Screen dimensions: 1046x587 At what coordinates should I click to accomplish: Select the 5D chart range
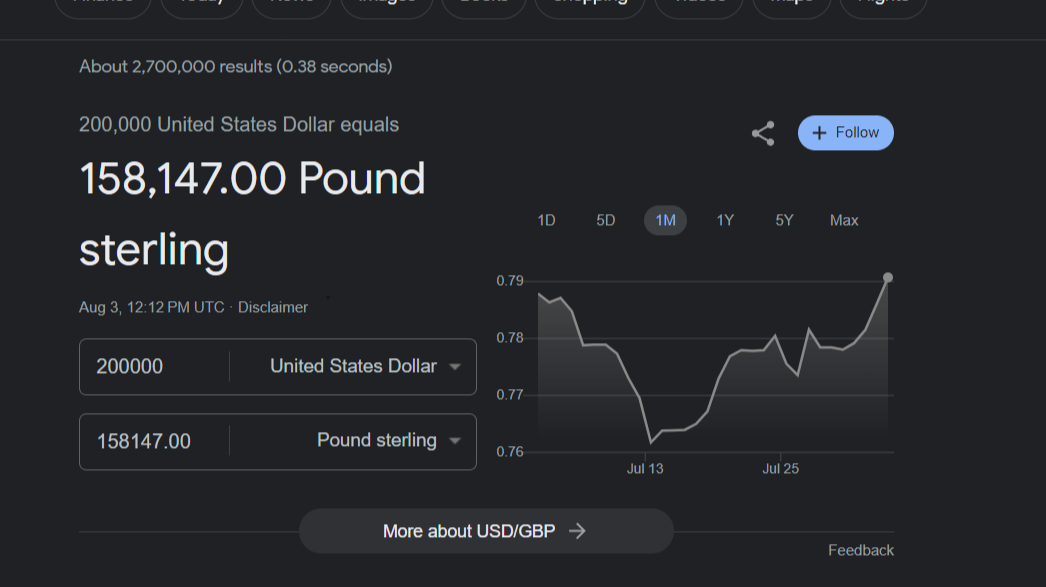[605, 220]
